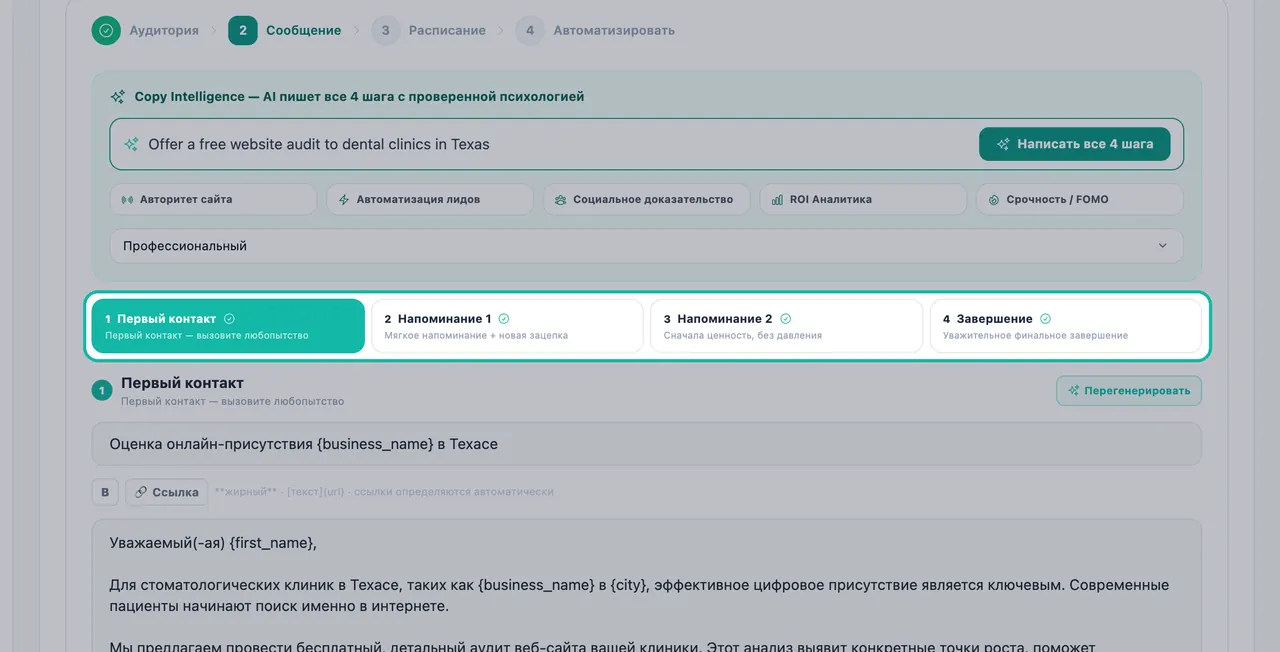Click the sparkle icon on the Перегенерировать button

tap(1074, 391)
